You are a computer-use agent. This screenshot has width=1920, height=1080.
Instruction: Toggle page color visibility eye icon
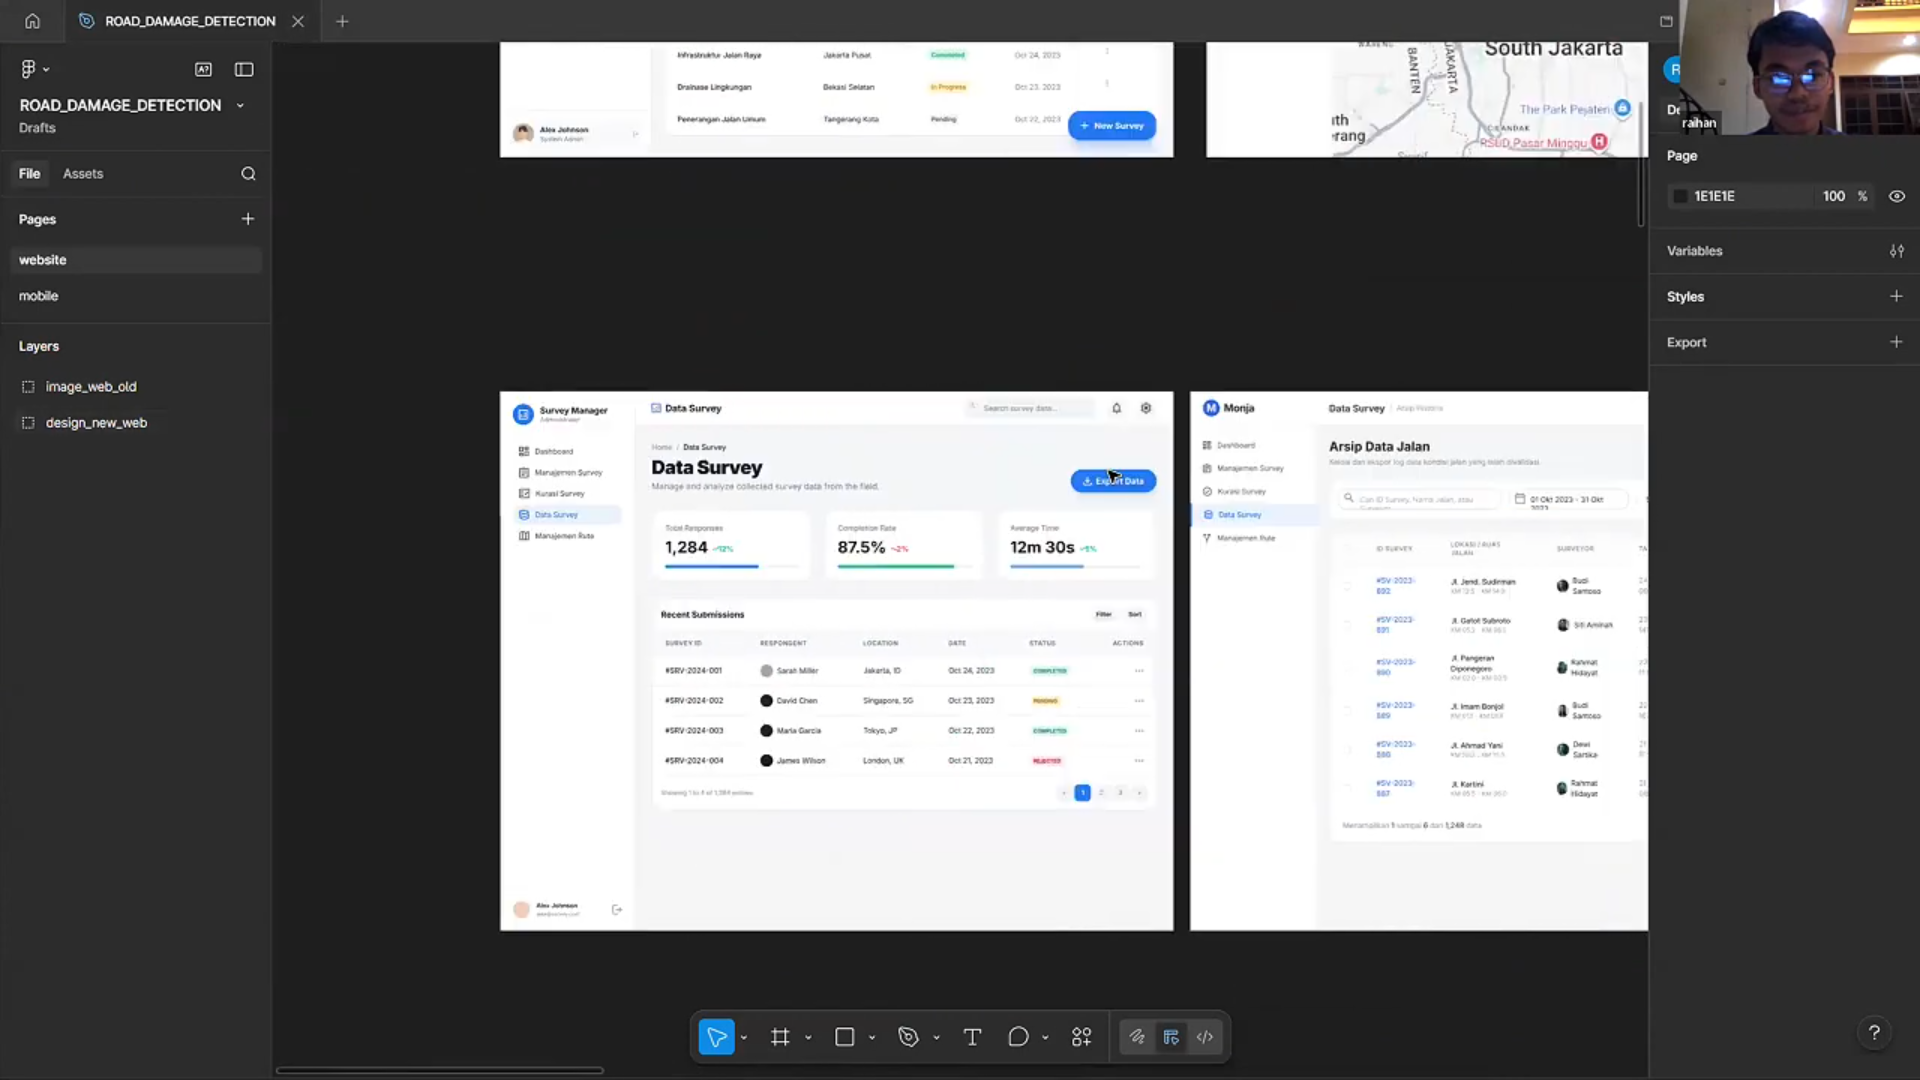point(1896,197)
